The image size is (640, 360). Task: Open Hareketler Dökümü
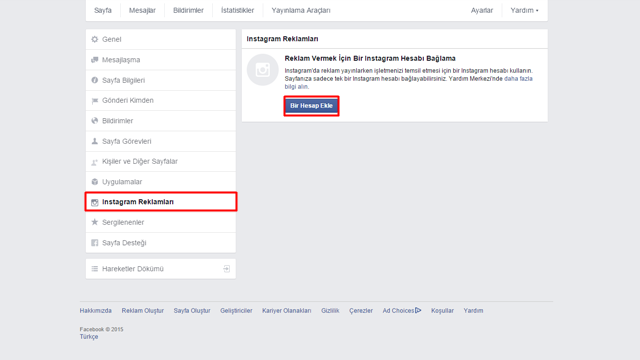pyautogui.click(x=161, y=269)
